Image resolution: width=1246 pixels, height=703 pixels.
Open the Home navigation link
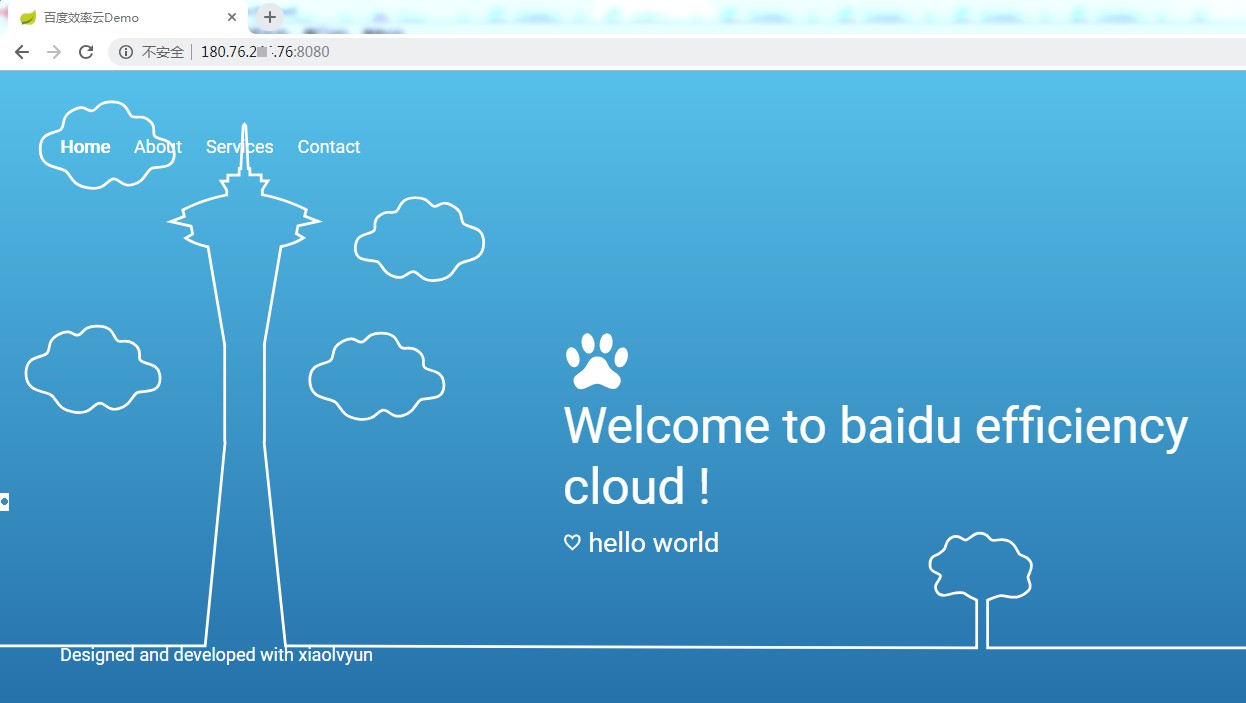click(85, 147)
